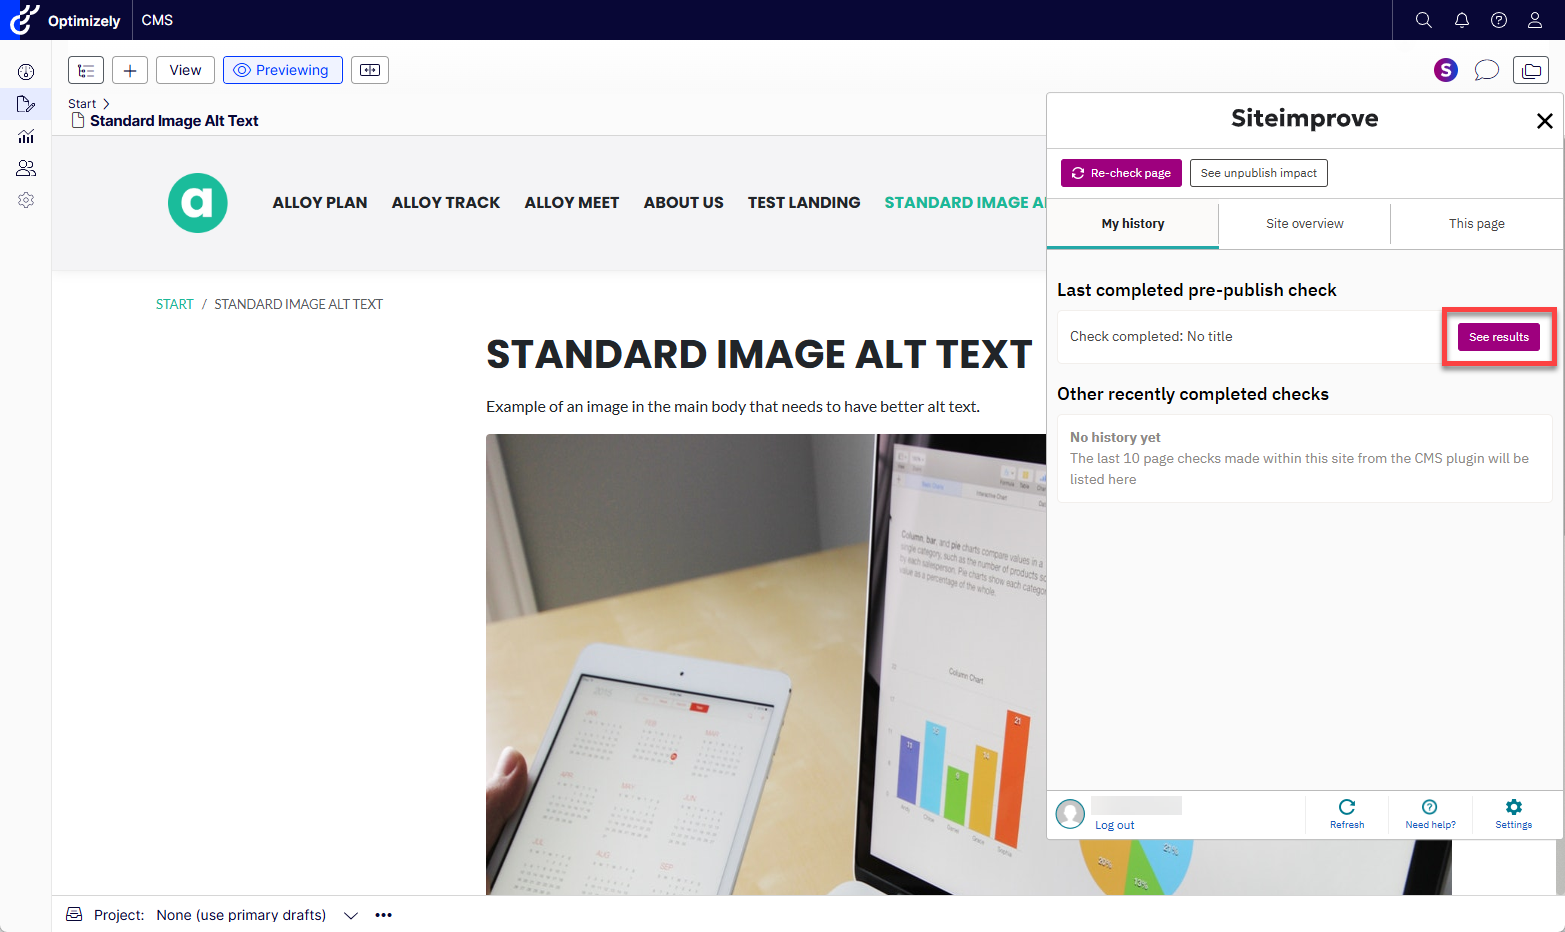Open the ABOUT US menu item
Viewport: 1565px width, 932px height.
[x=684, y=203]
